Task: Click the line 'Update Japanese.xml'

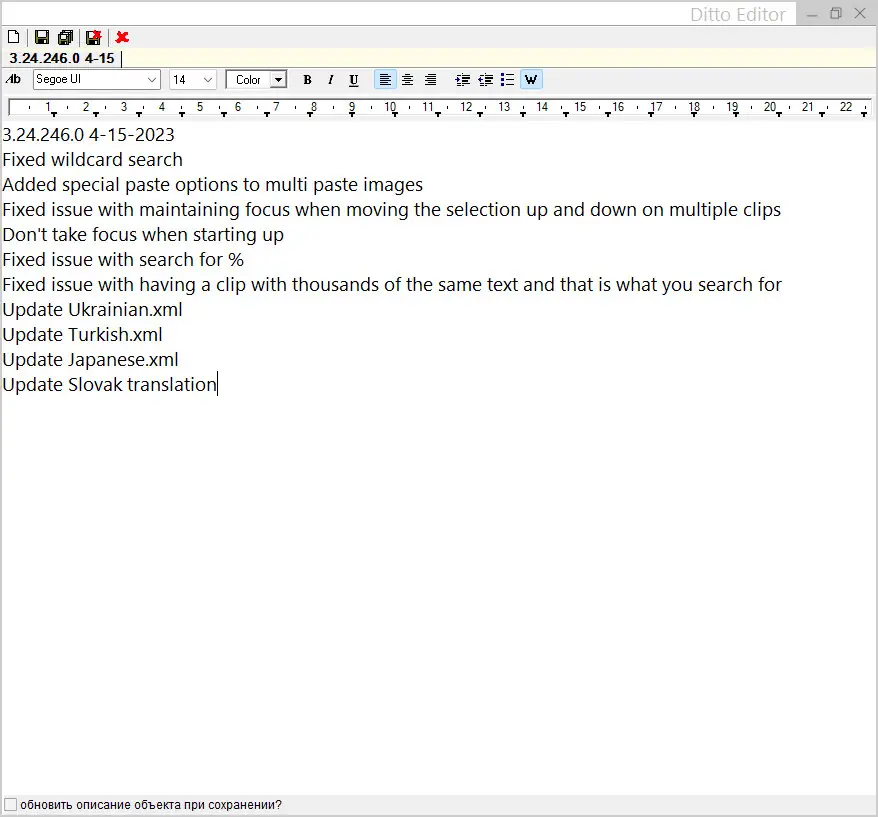Action: click(90, 360)
